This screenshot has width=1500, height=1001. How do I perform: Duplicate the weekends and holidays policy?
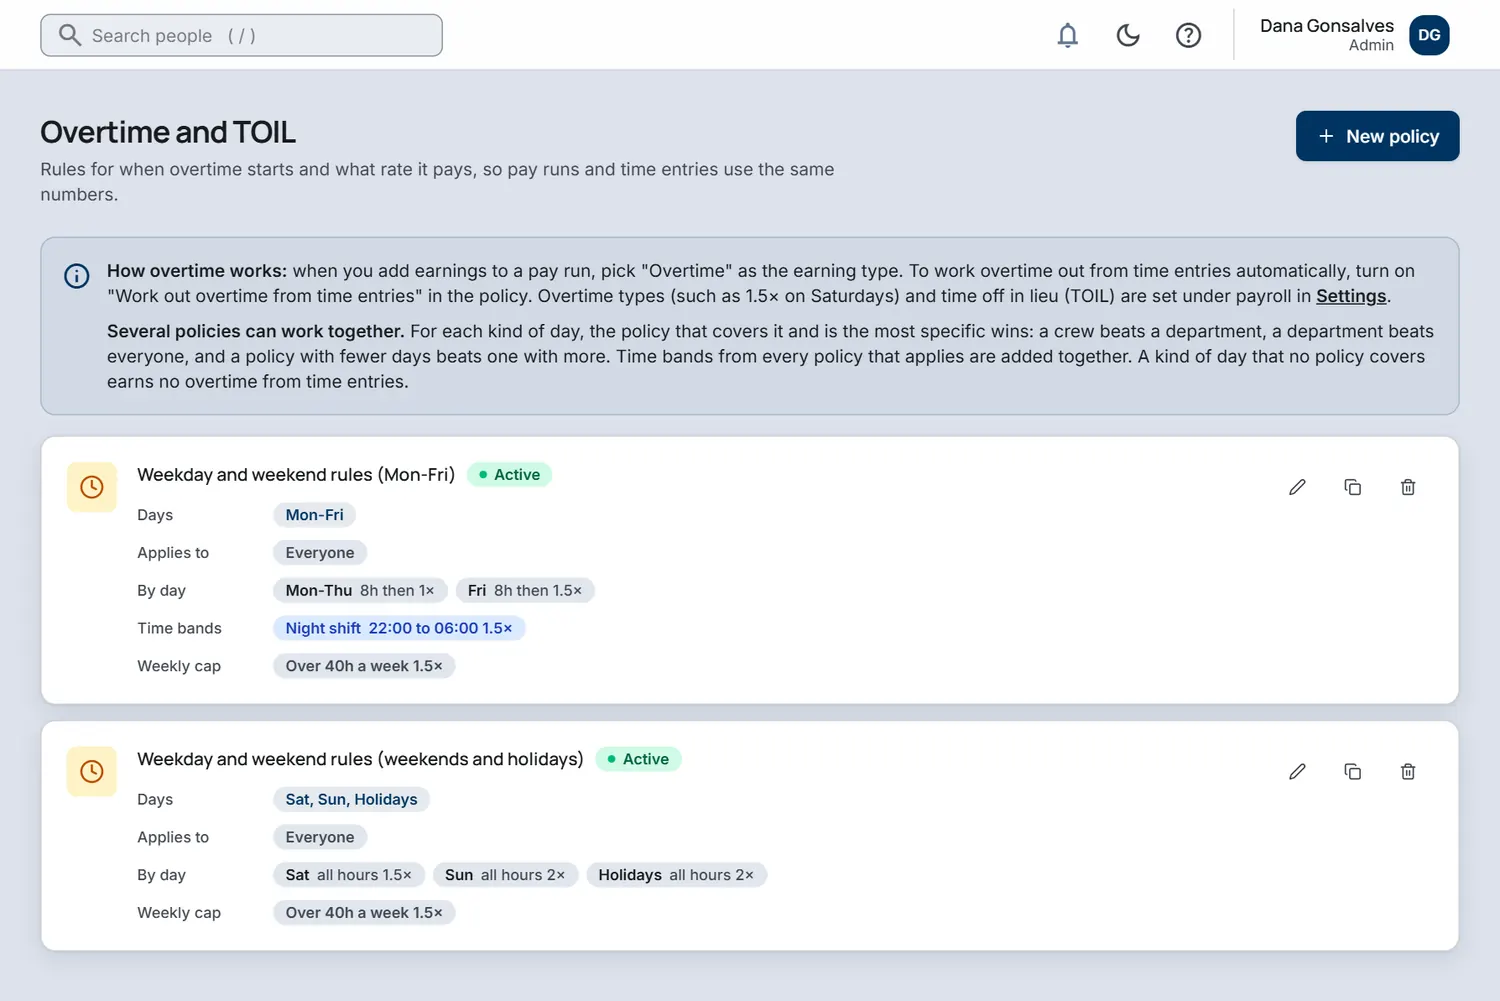coord(1353,772)
